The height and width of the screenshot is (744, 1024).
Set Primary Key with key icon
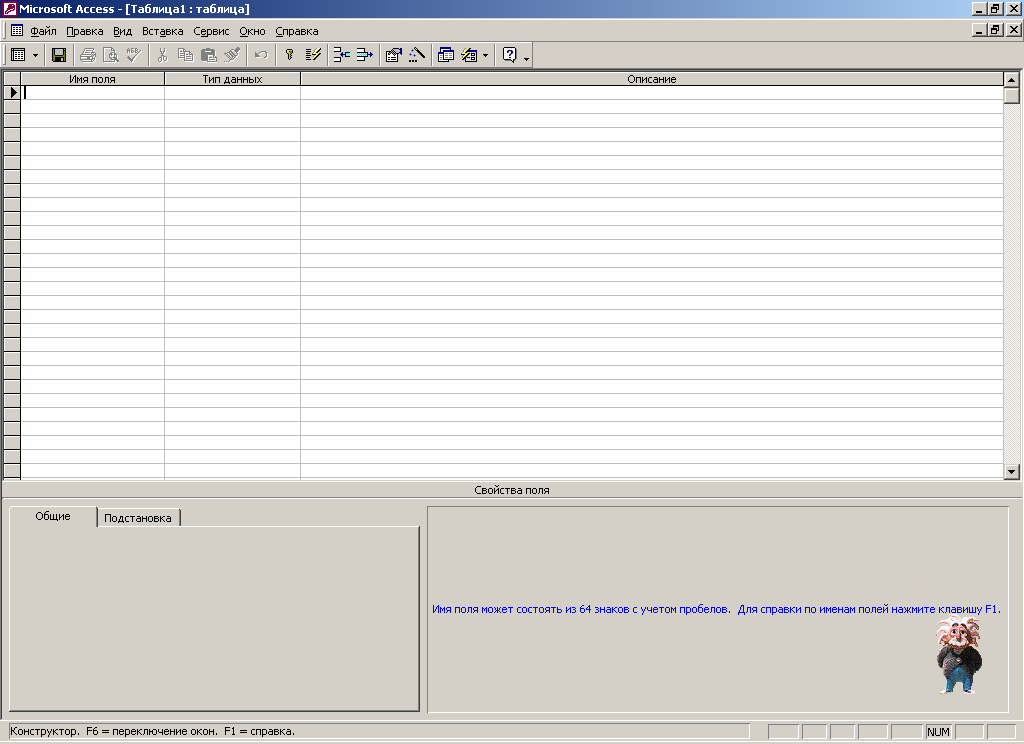pos(290,55)
